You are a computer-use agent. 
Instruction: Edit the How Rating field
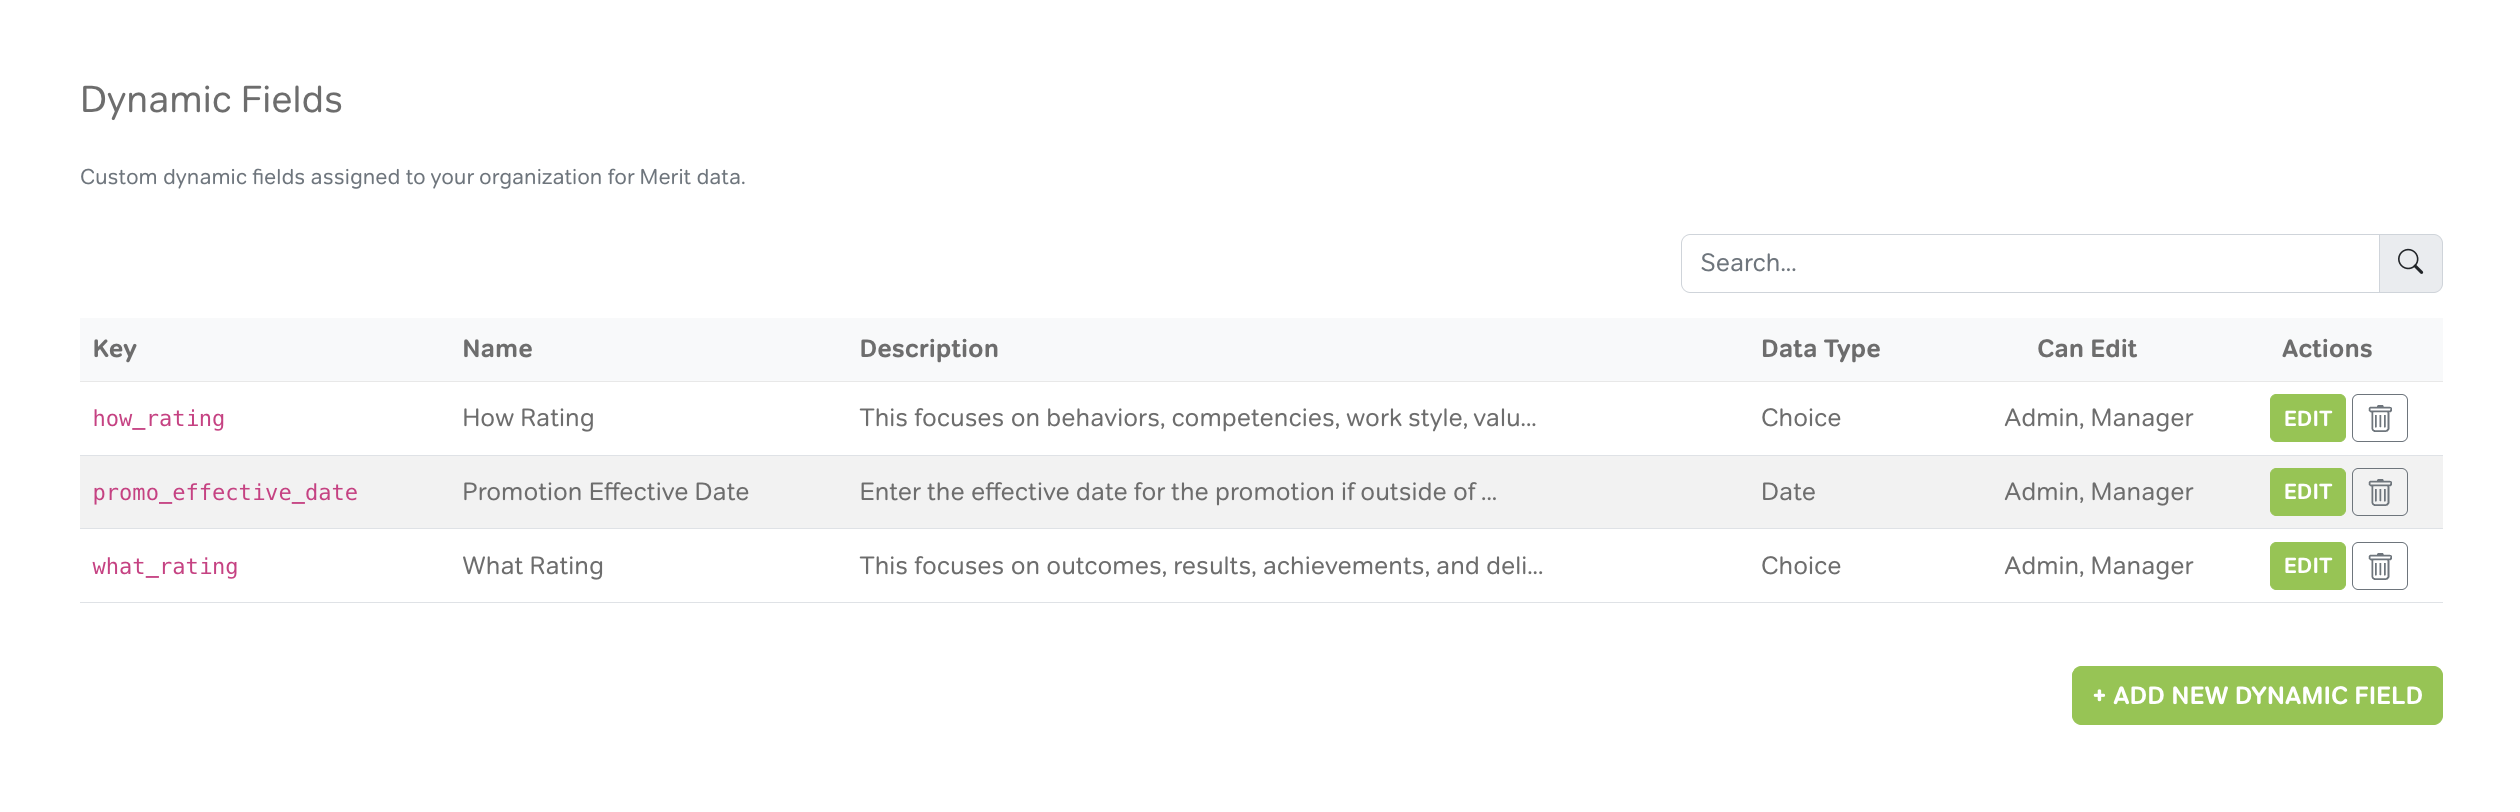click(x=2307, y=418)
